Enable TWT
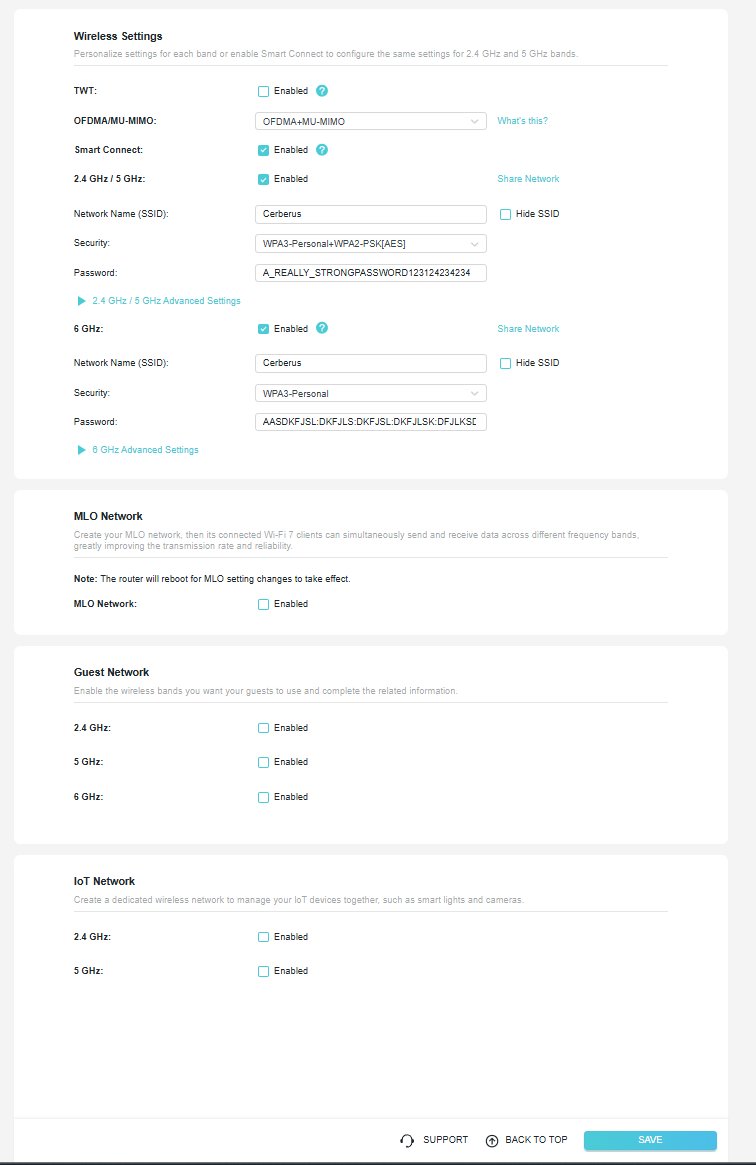756x1165 pixels. 263,90
